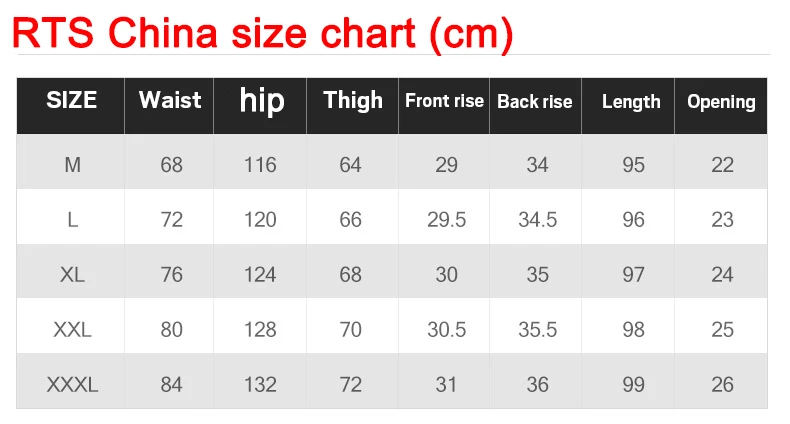790x424 pixels.
Task: Click opening value 24 in XL row
Action: click(x=722, y=274)
